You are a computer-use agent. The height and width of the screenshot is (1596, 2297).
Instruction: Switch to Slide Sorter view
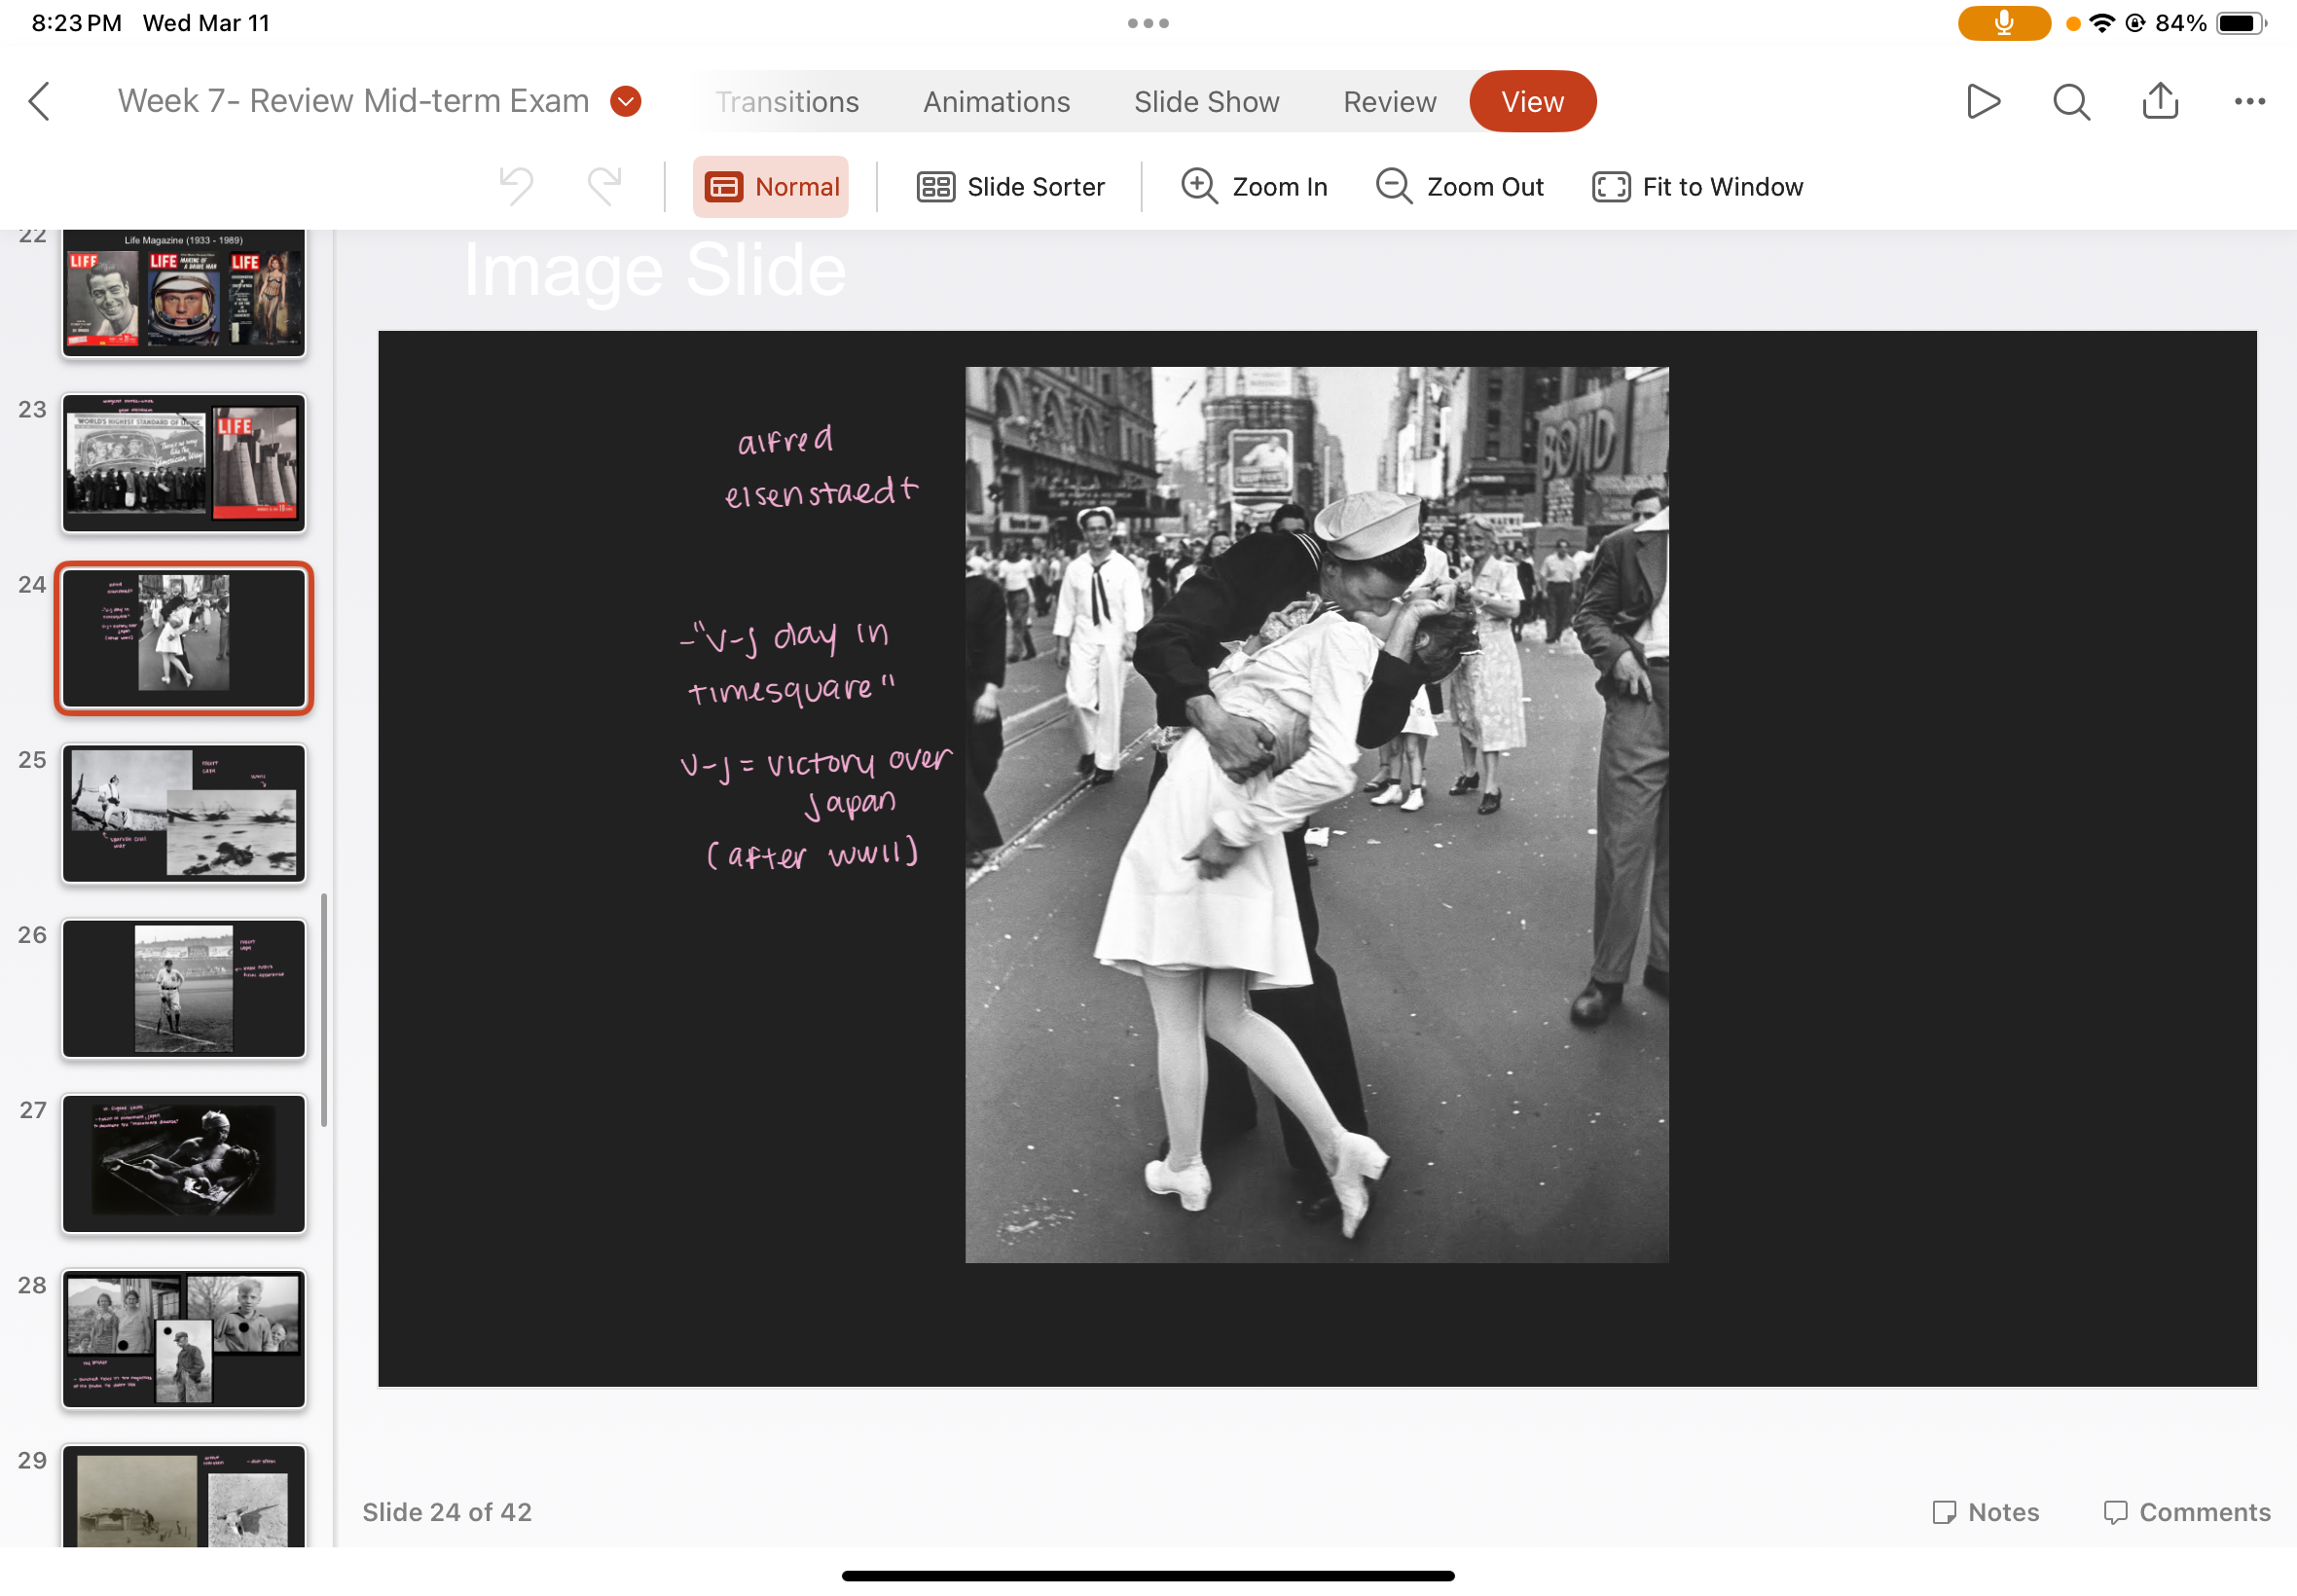1010,187
